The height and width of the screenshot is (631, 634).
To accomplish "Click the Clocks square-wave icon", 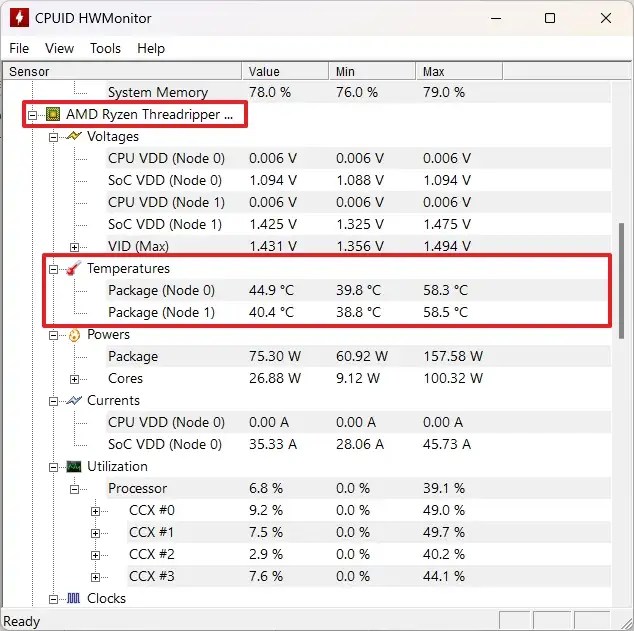I will 74,598.
